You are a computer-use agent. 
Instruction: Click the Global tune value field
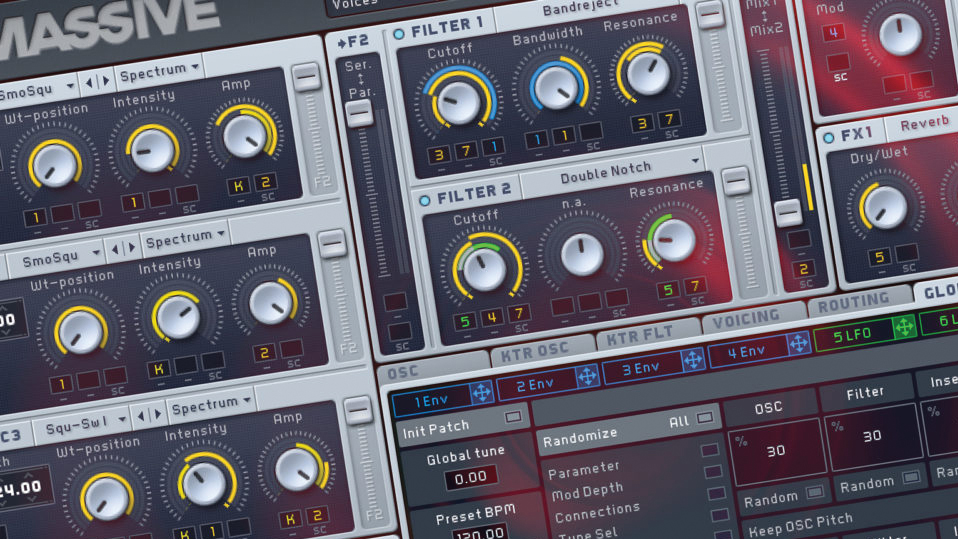coord(470,477)
